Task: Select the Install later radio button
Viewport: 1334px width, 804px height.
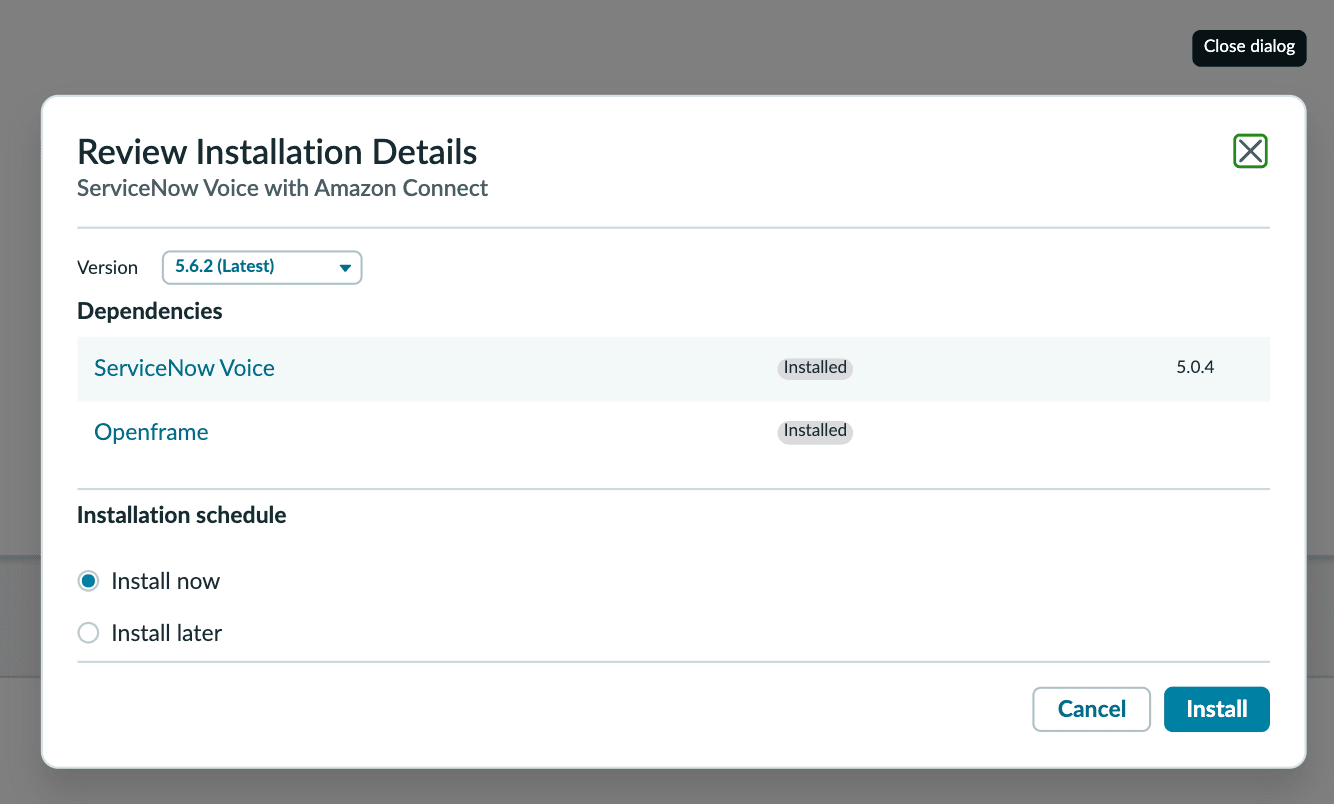Action: pyautogui.click(x=89, y=633)
